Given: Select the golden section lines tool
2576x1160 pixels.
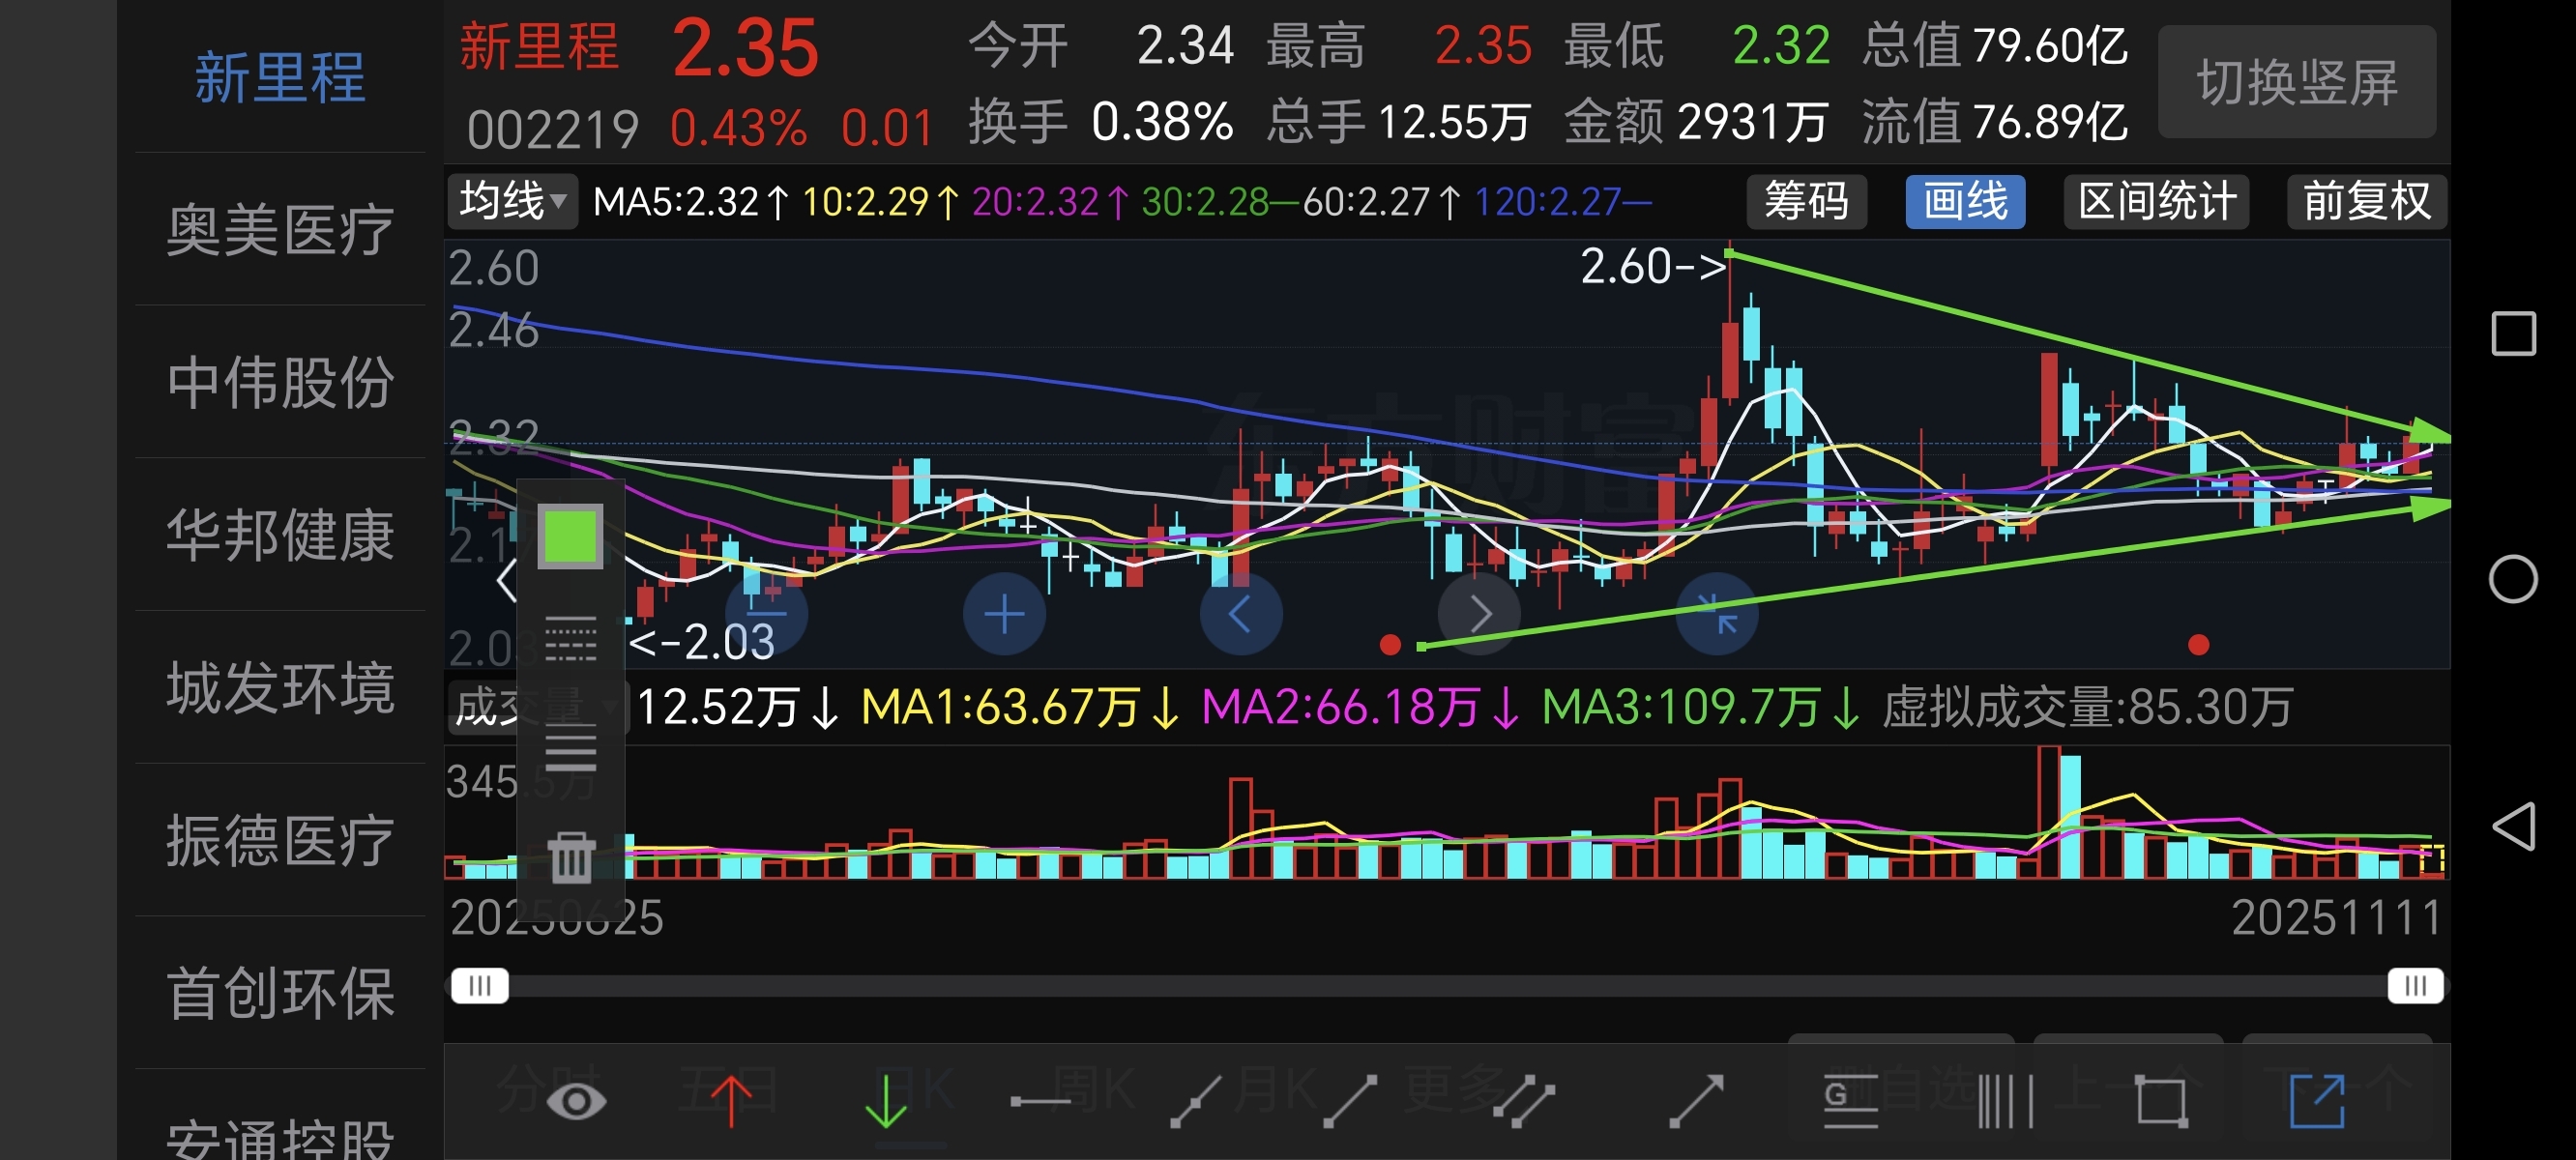Looking at the screenshot, I should (x=1850, y=1102).
